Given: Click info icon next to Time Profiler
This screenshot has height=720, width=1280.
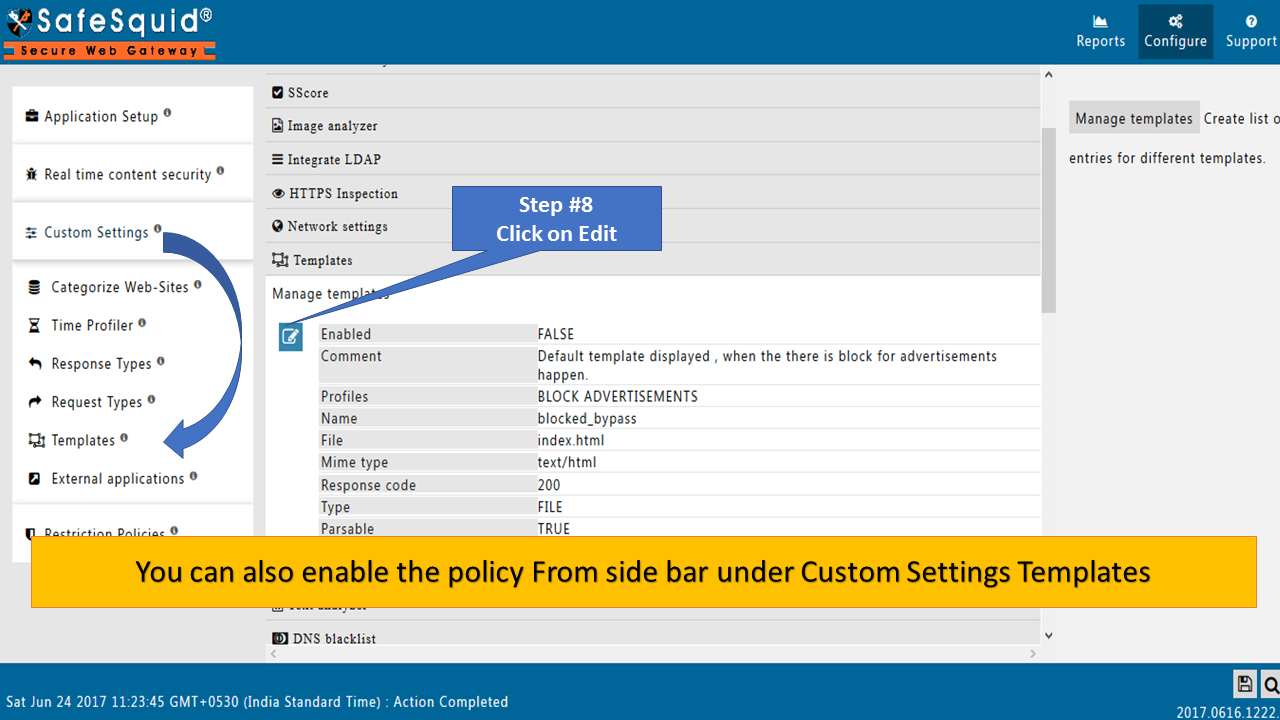Looking at the screenshot, I should pyautogui.click(x=142, y=323).
